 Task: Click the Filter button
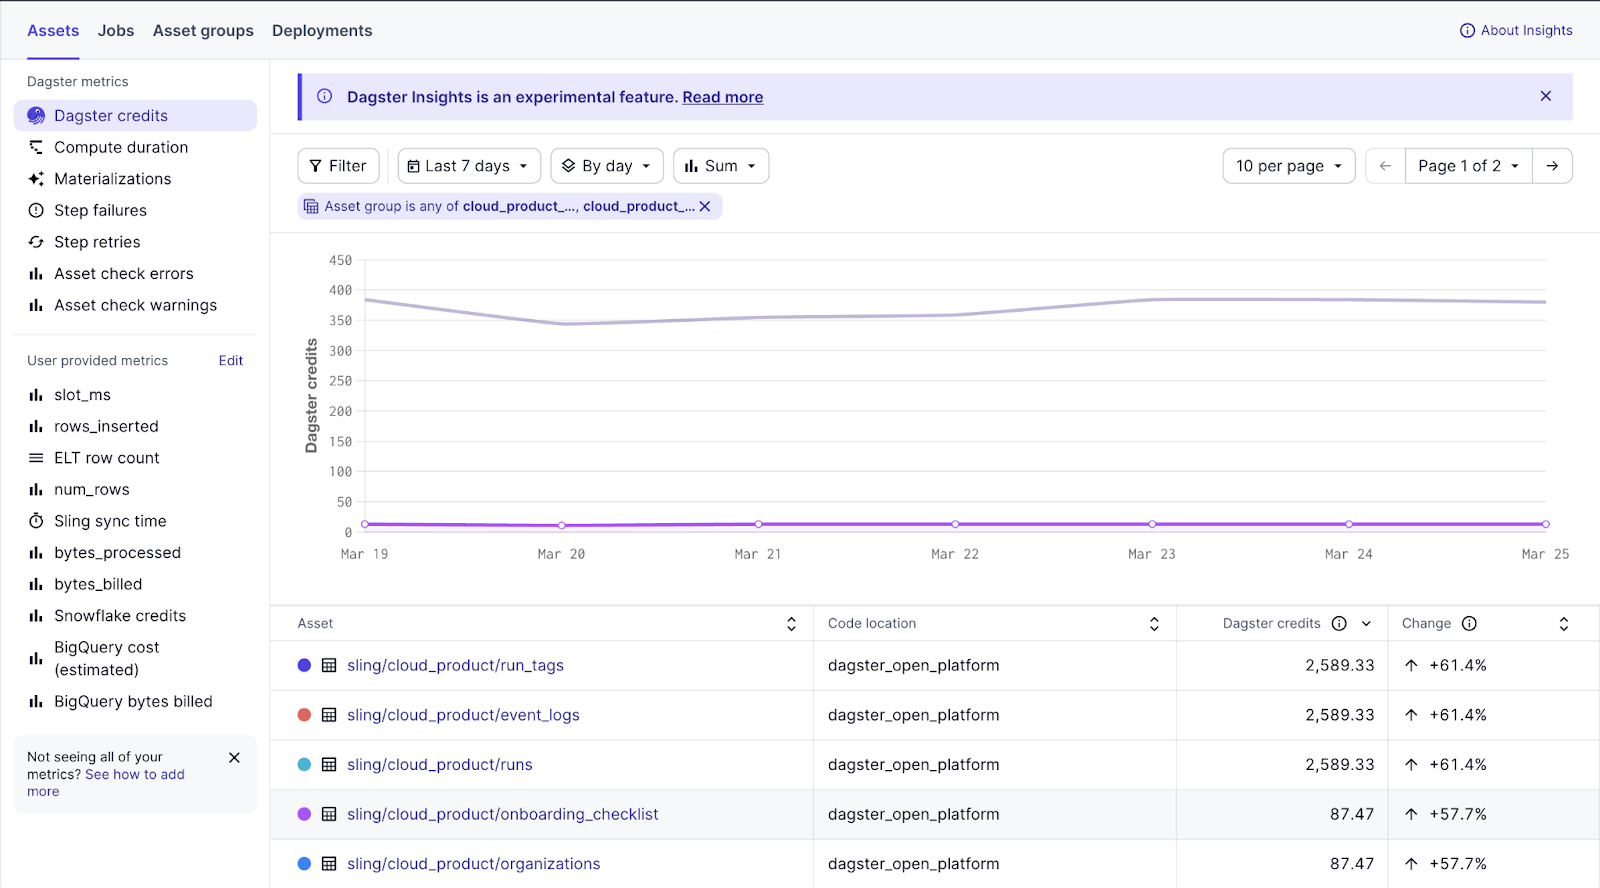338,166
